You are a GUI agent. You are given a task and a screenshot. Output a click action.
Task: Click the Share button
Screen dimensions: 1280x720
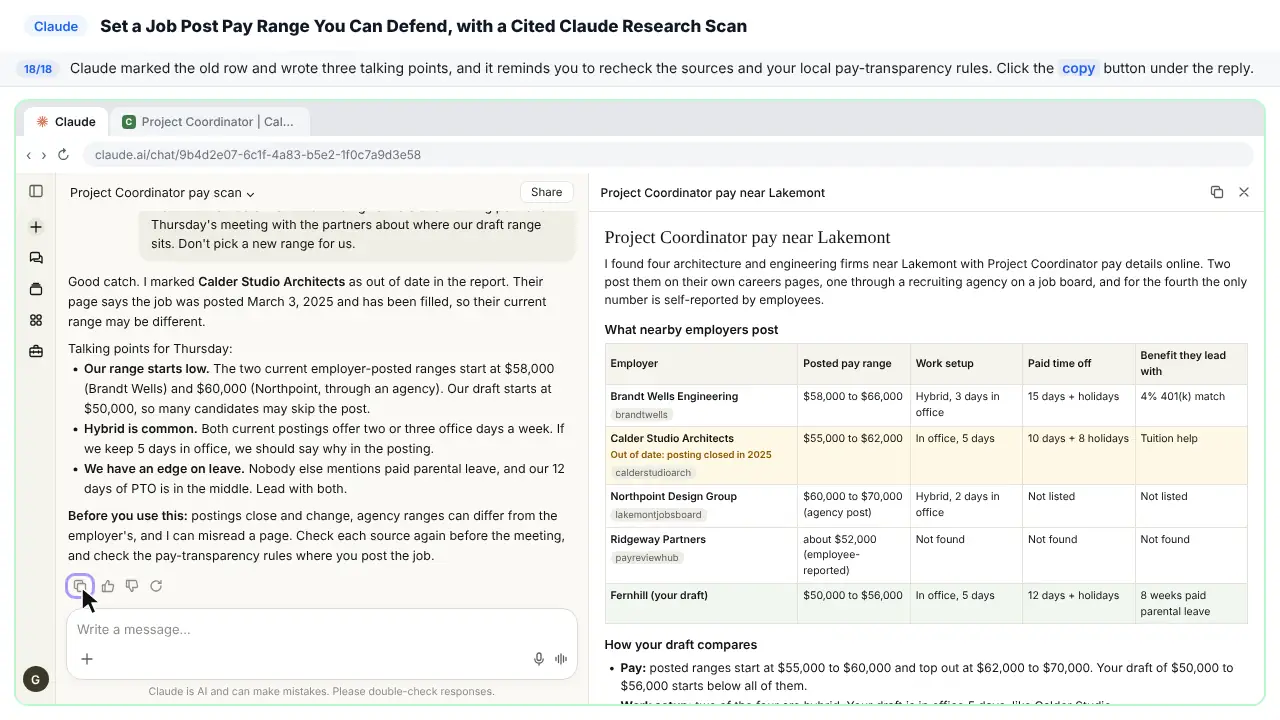click(x=546, y=192)
